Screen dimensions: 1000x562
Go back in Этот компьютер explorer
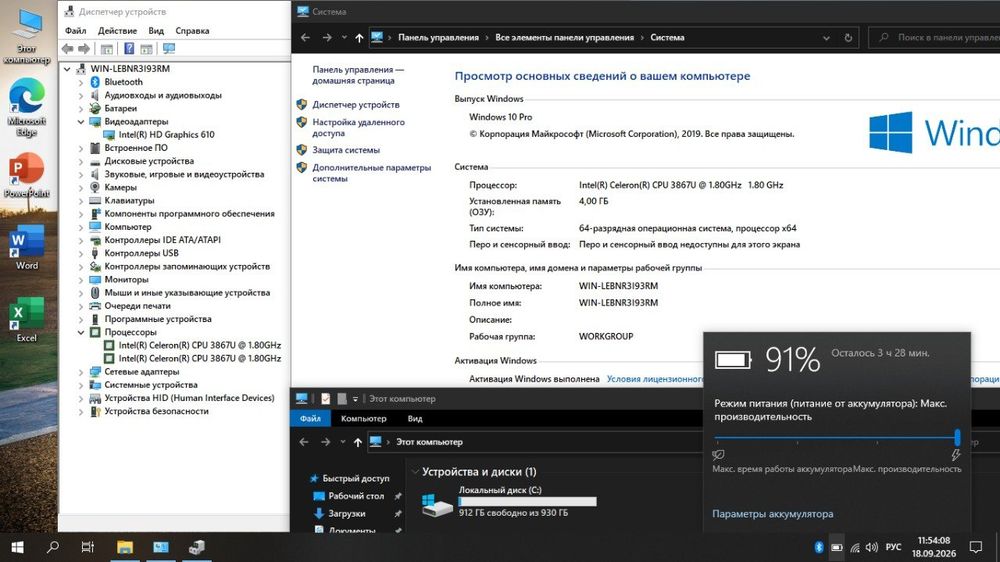[304, 441]
